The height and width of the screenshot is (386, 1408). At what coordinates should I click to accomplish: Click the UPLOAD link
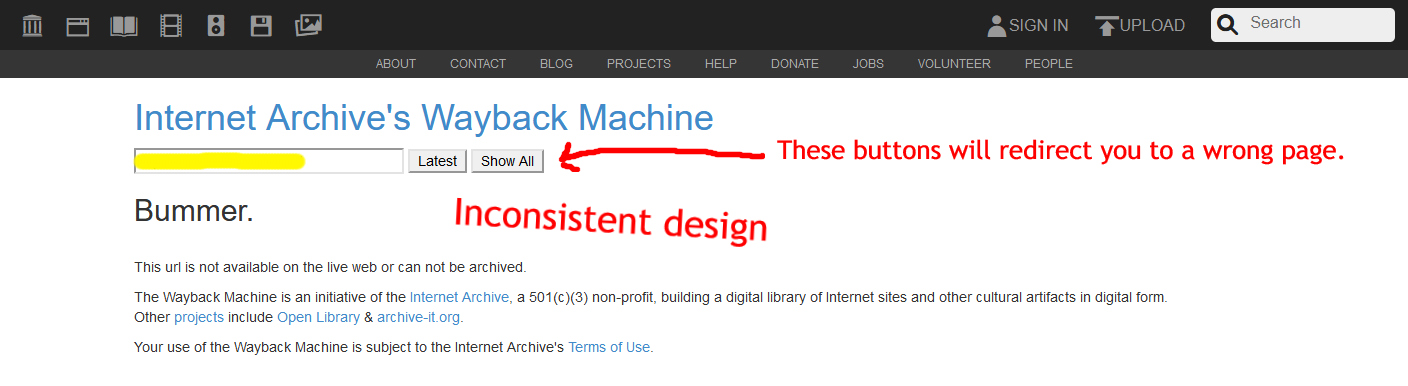coord(1152,26)
